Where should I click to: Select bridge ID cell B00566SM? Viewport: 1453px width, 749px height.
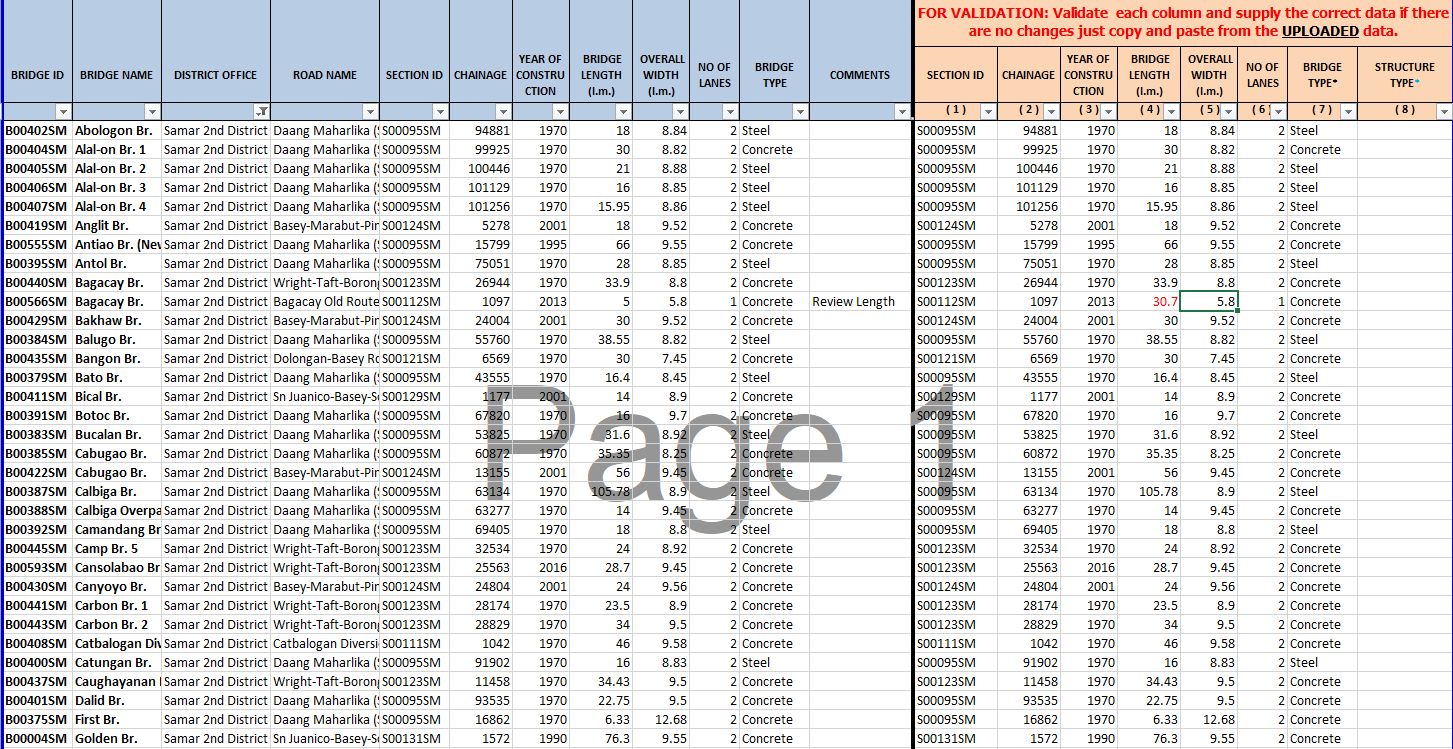coord(37,302)
